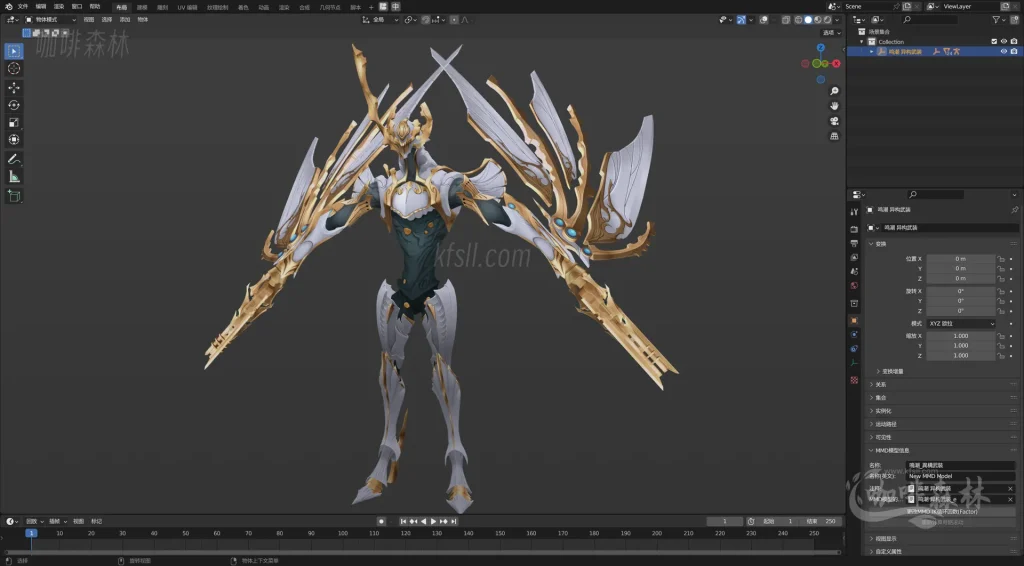Pick the Measure ruler tool
The image size is (1024, 566).
tap(14, 177)
